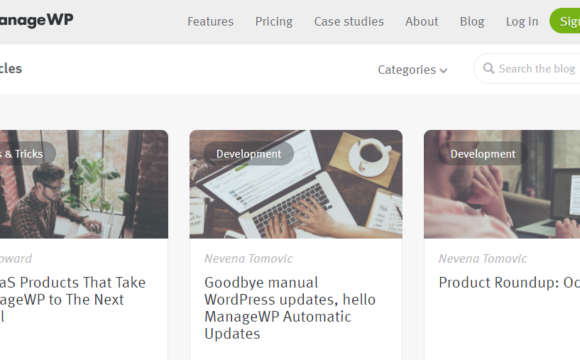Viewport: 580px width, 360px height.
Task: Focus the Search the blog field
Action: click(x=527, y=68)
